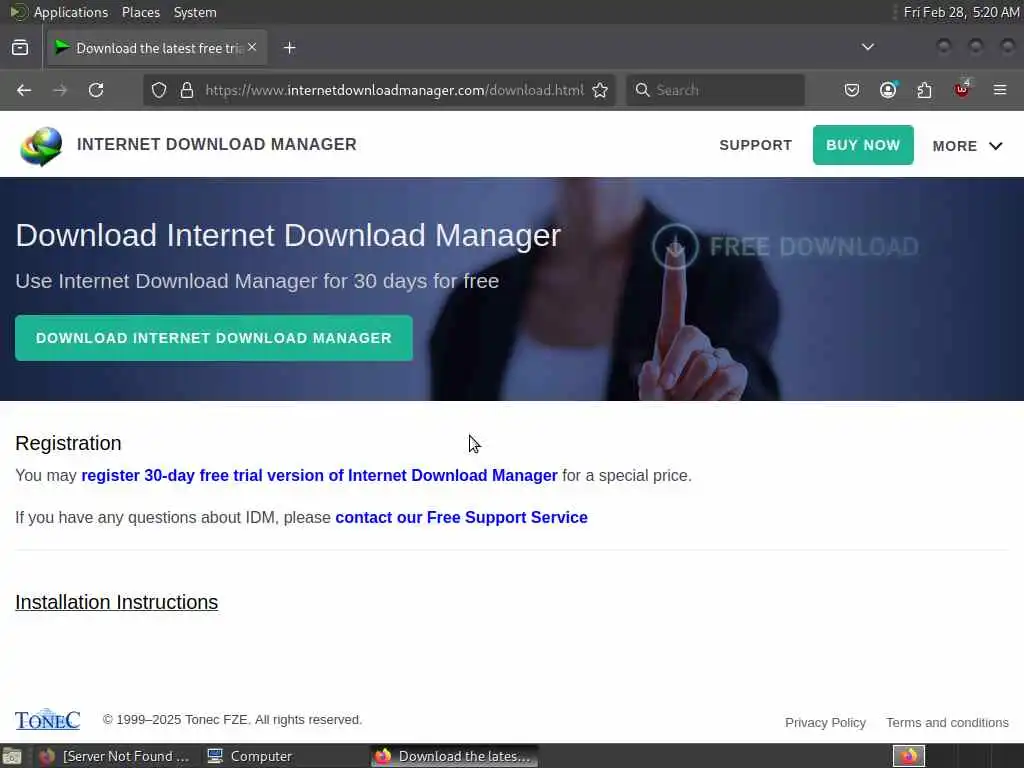Click the Tonec logo in footer

(48, 719)
